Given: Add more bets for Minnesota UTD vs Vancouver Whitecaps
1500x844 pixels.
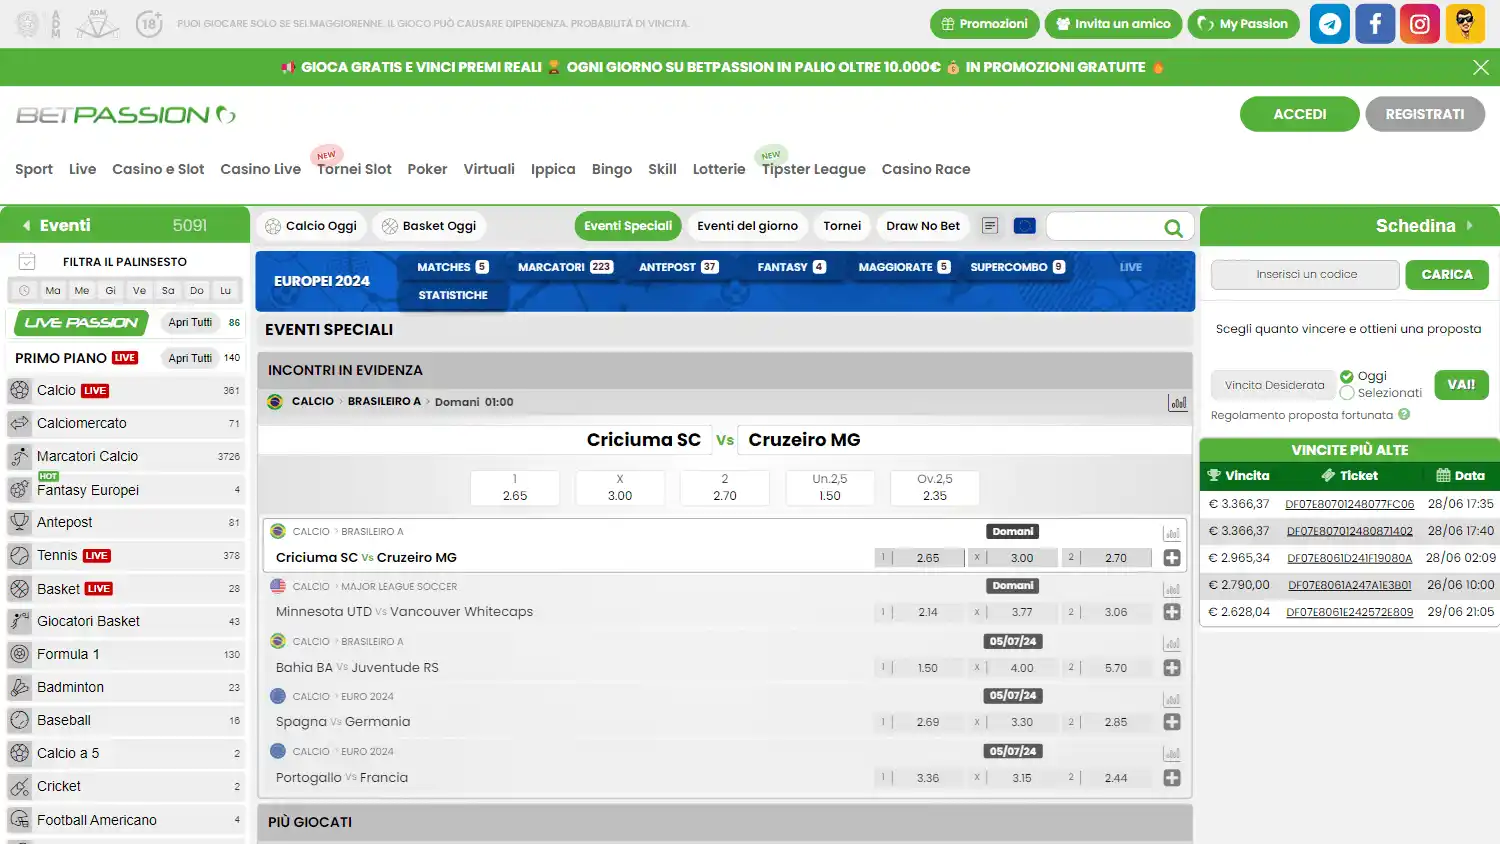Looking at the screenshot, I should [x=1172, y=612].
